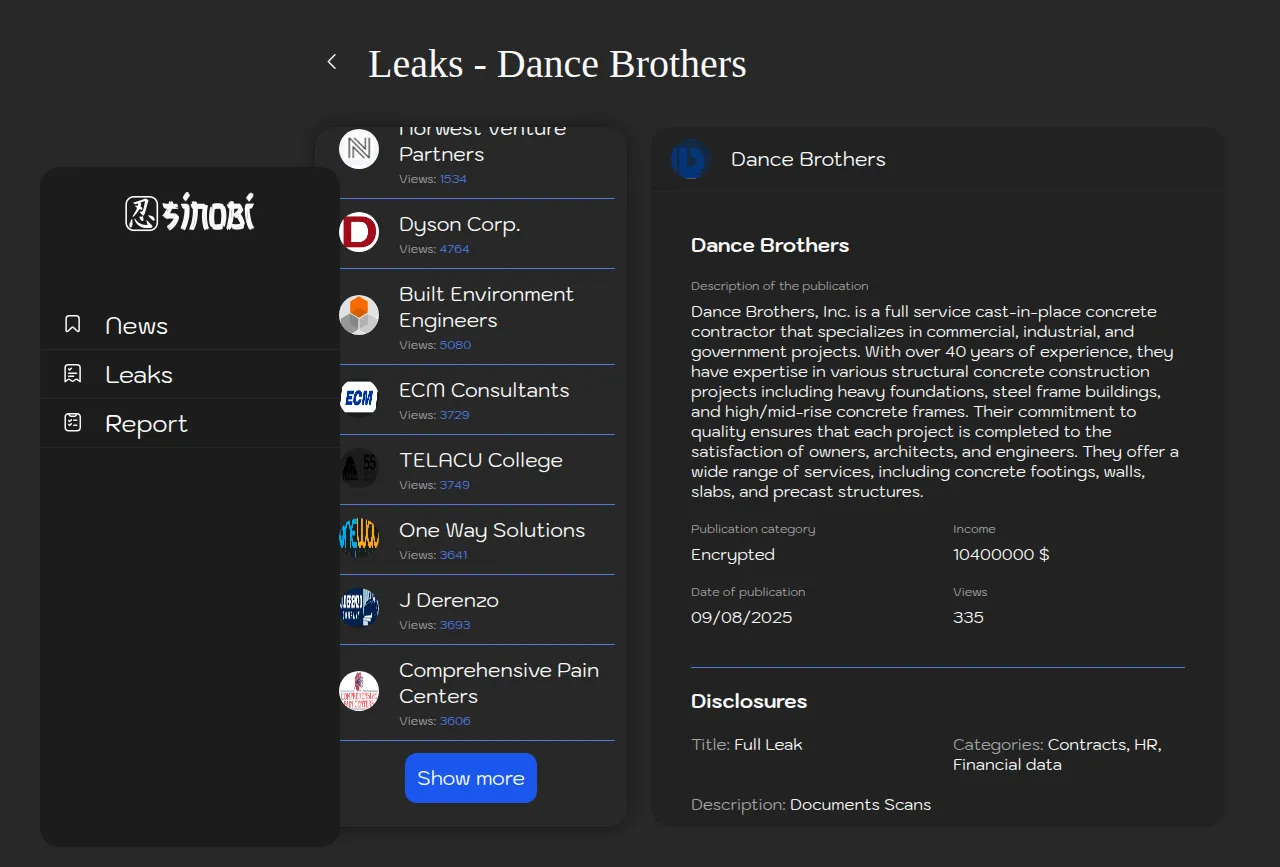The width and height of the screenshot is (1280, 867).
Task: Open the Norwest Venture Partners entry
Action: pos(482,143)
